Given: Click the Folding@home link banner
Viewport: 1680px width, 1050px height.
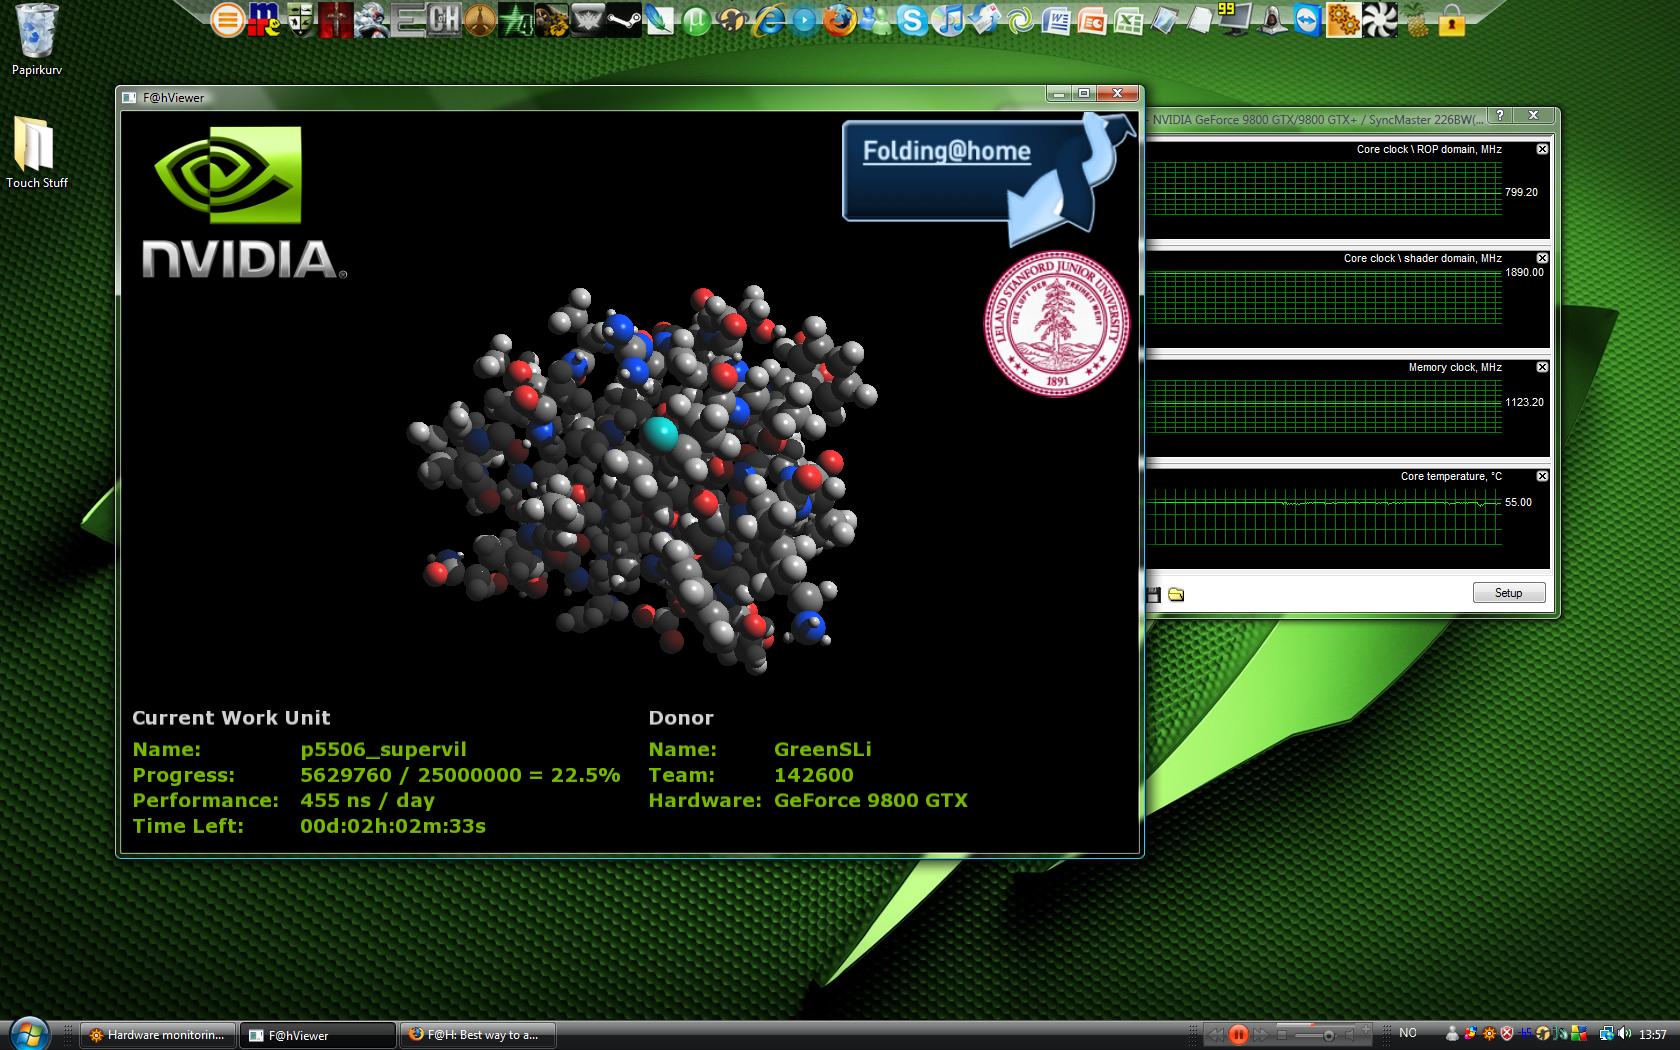Looking at the screenshot, I should pyautogui.click(x=947, y=151).
